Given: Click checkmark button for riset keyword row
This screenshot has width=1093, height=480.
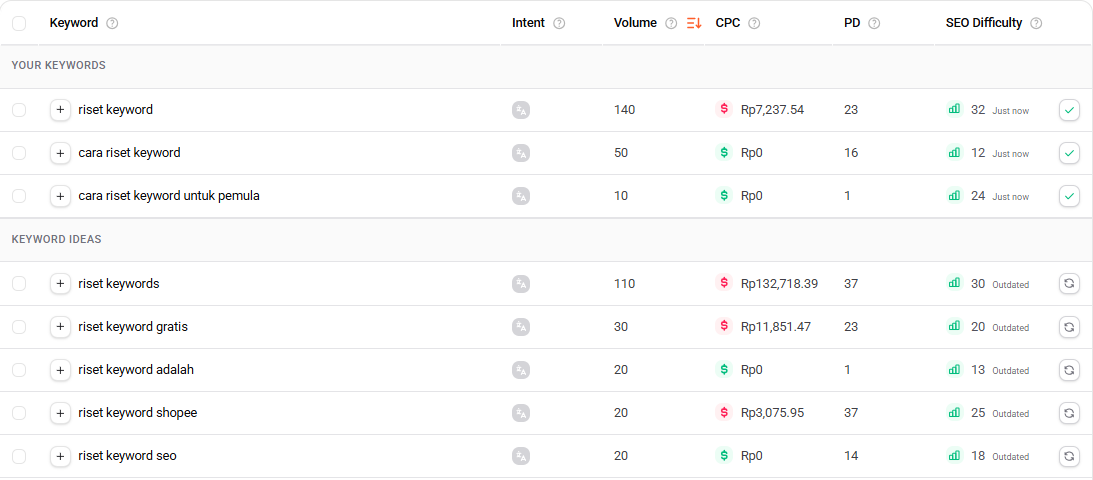Looking at the screenshot, I should pos(1069,110).
